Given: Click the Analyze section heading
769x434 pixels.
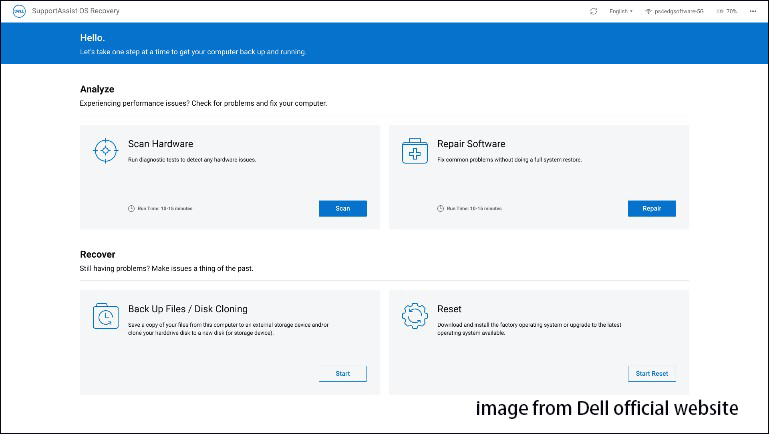Looking at the screenshot, I should click(97, 89).
